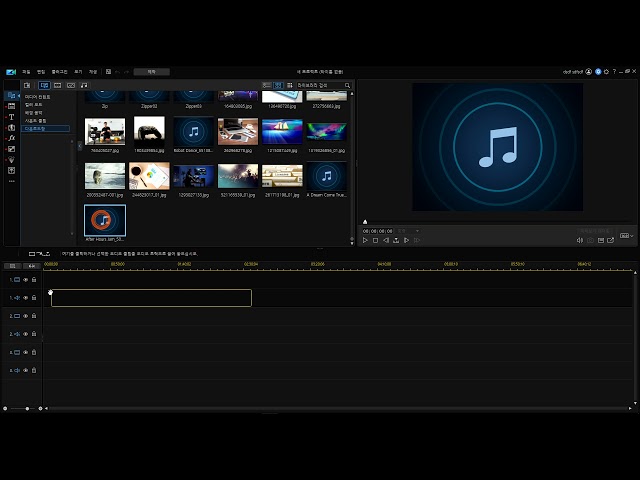640x480 pixels.
Task: Switch library to details list view
Action: [267, 85]
